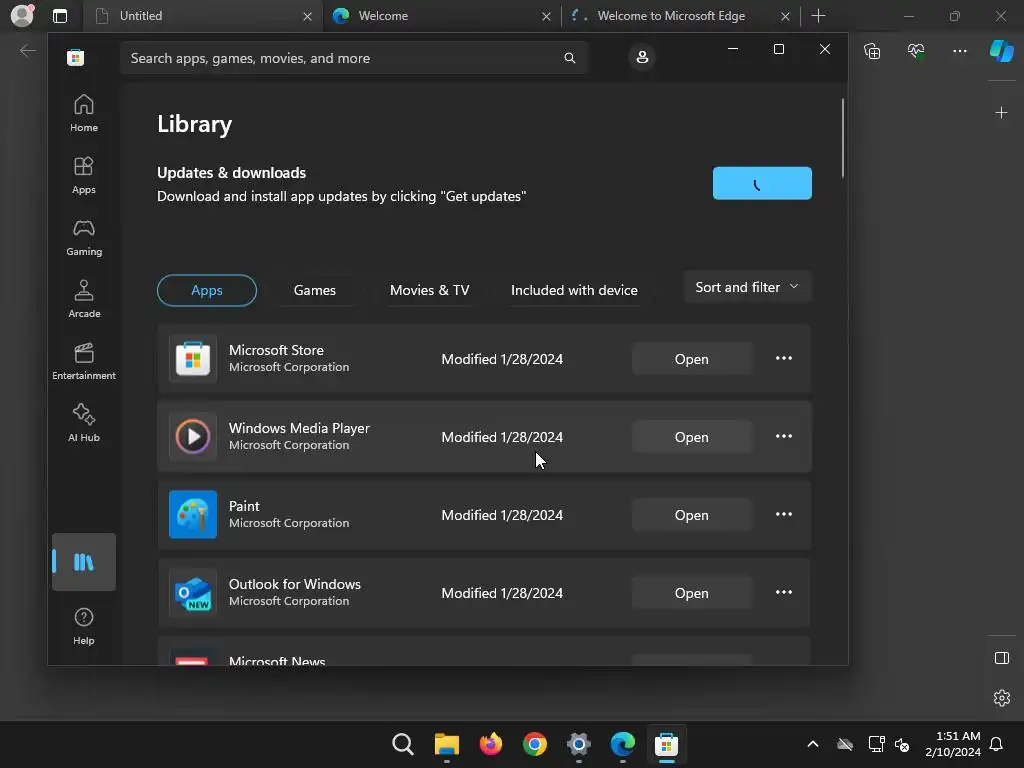
Task: Open Microsoft Store from the library list
Action: tap(692, 359)
